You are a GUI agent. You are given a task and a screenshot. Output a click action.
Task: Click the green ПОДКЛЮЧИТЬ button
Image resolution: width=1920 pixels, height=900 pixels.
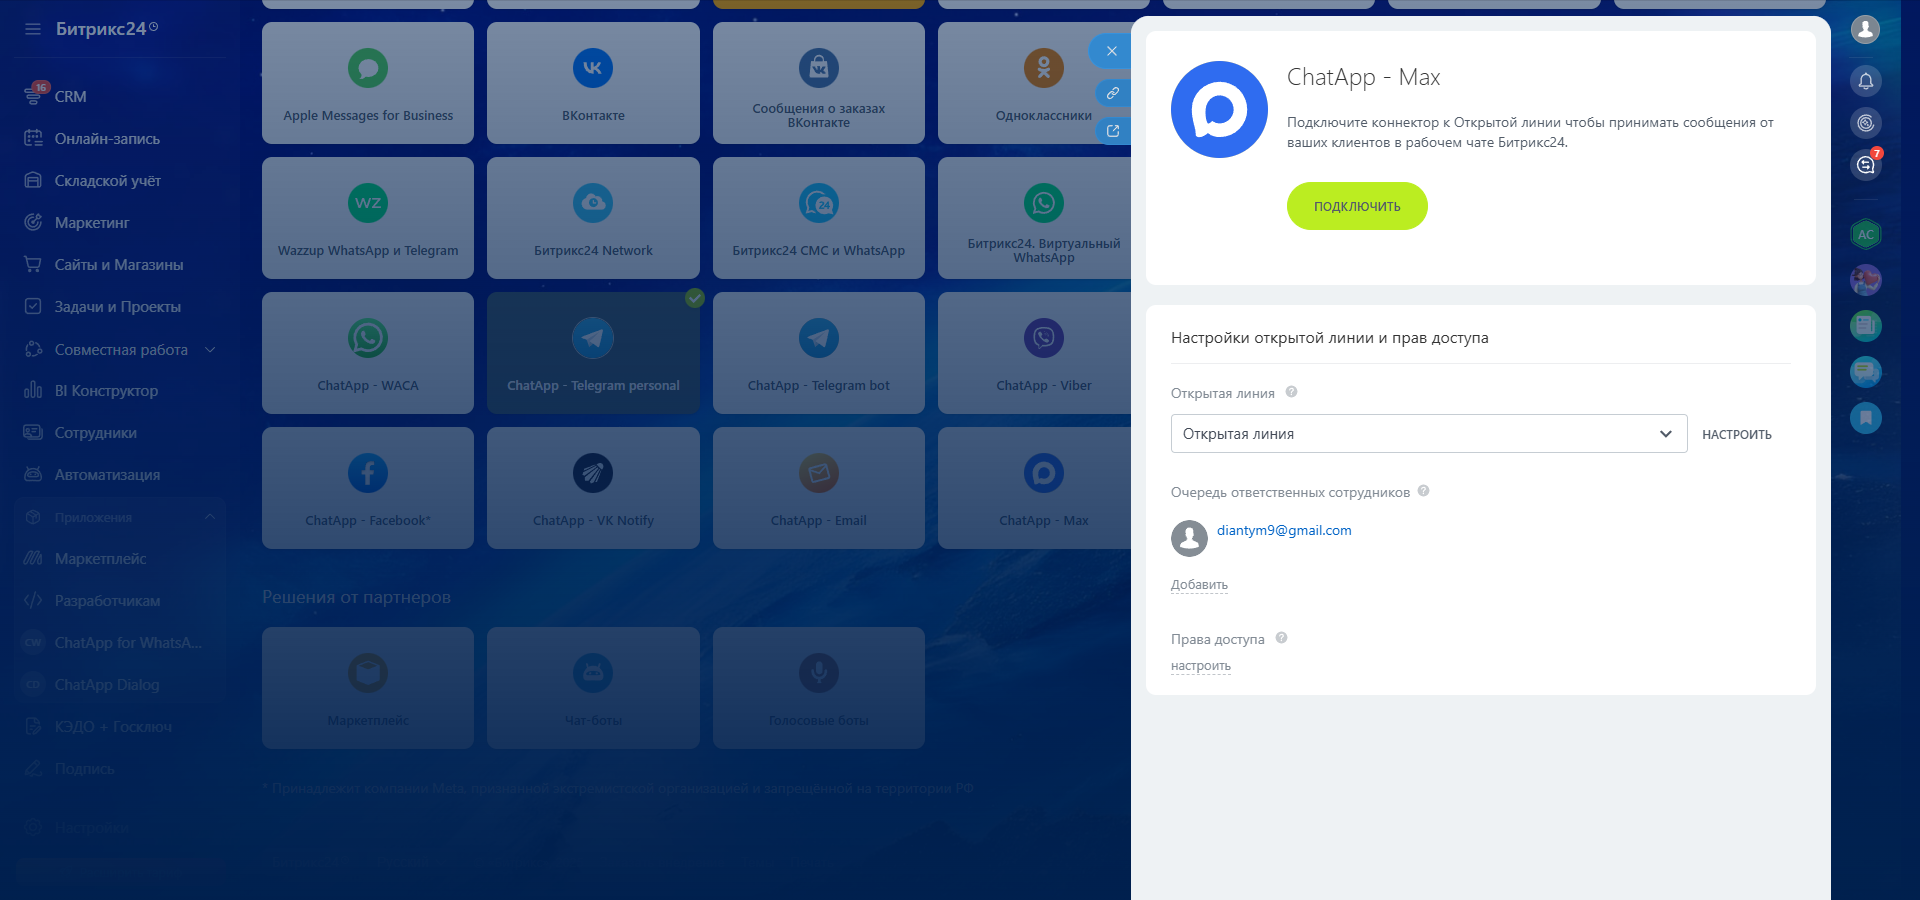[1356, 206]
